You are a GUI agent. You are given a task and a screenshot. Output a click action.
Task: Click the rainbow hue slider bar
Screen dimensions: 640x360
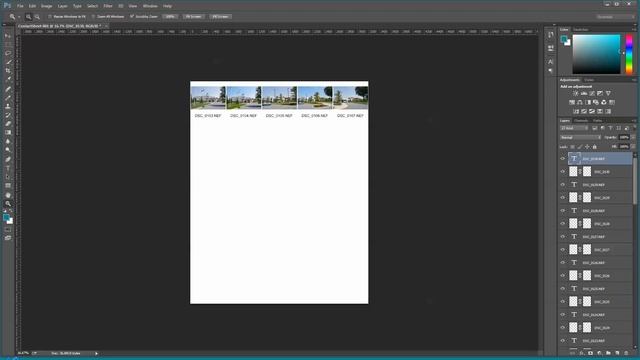629,54
